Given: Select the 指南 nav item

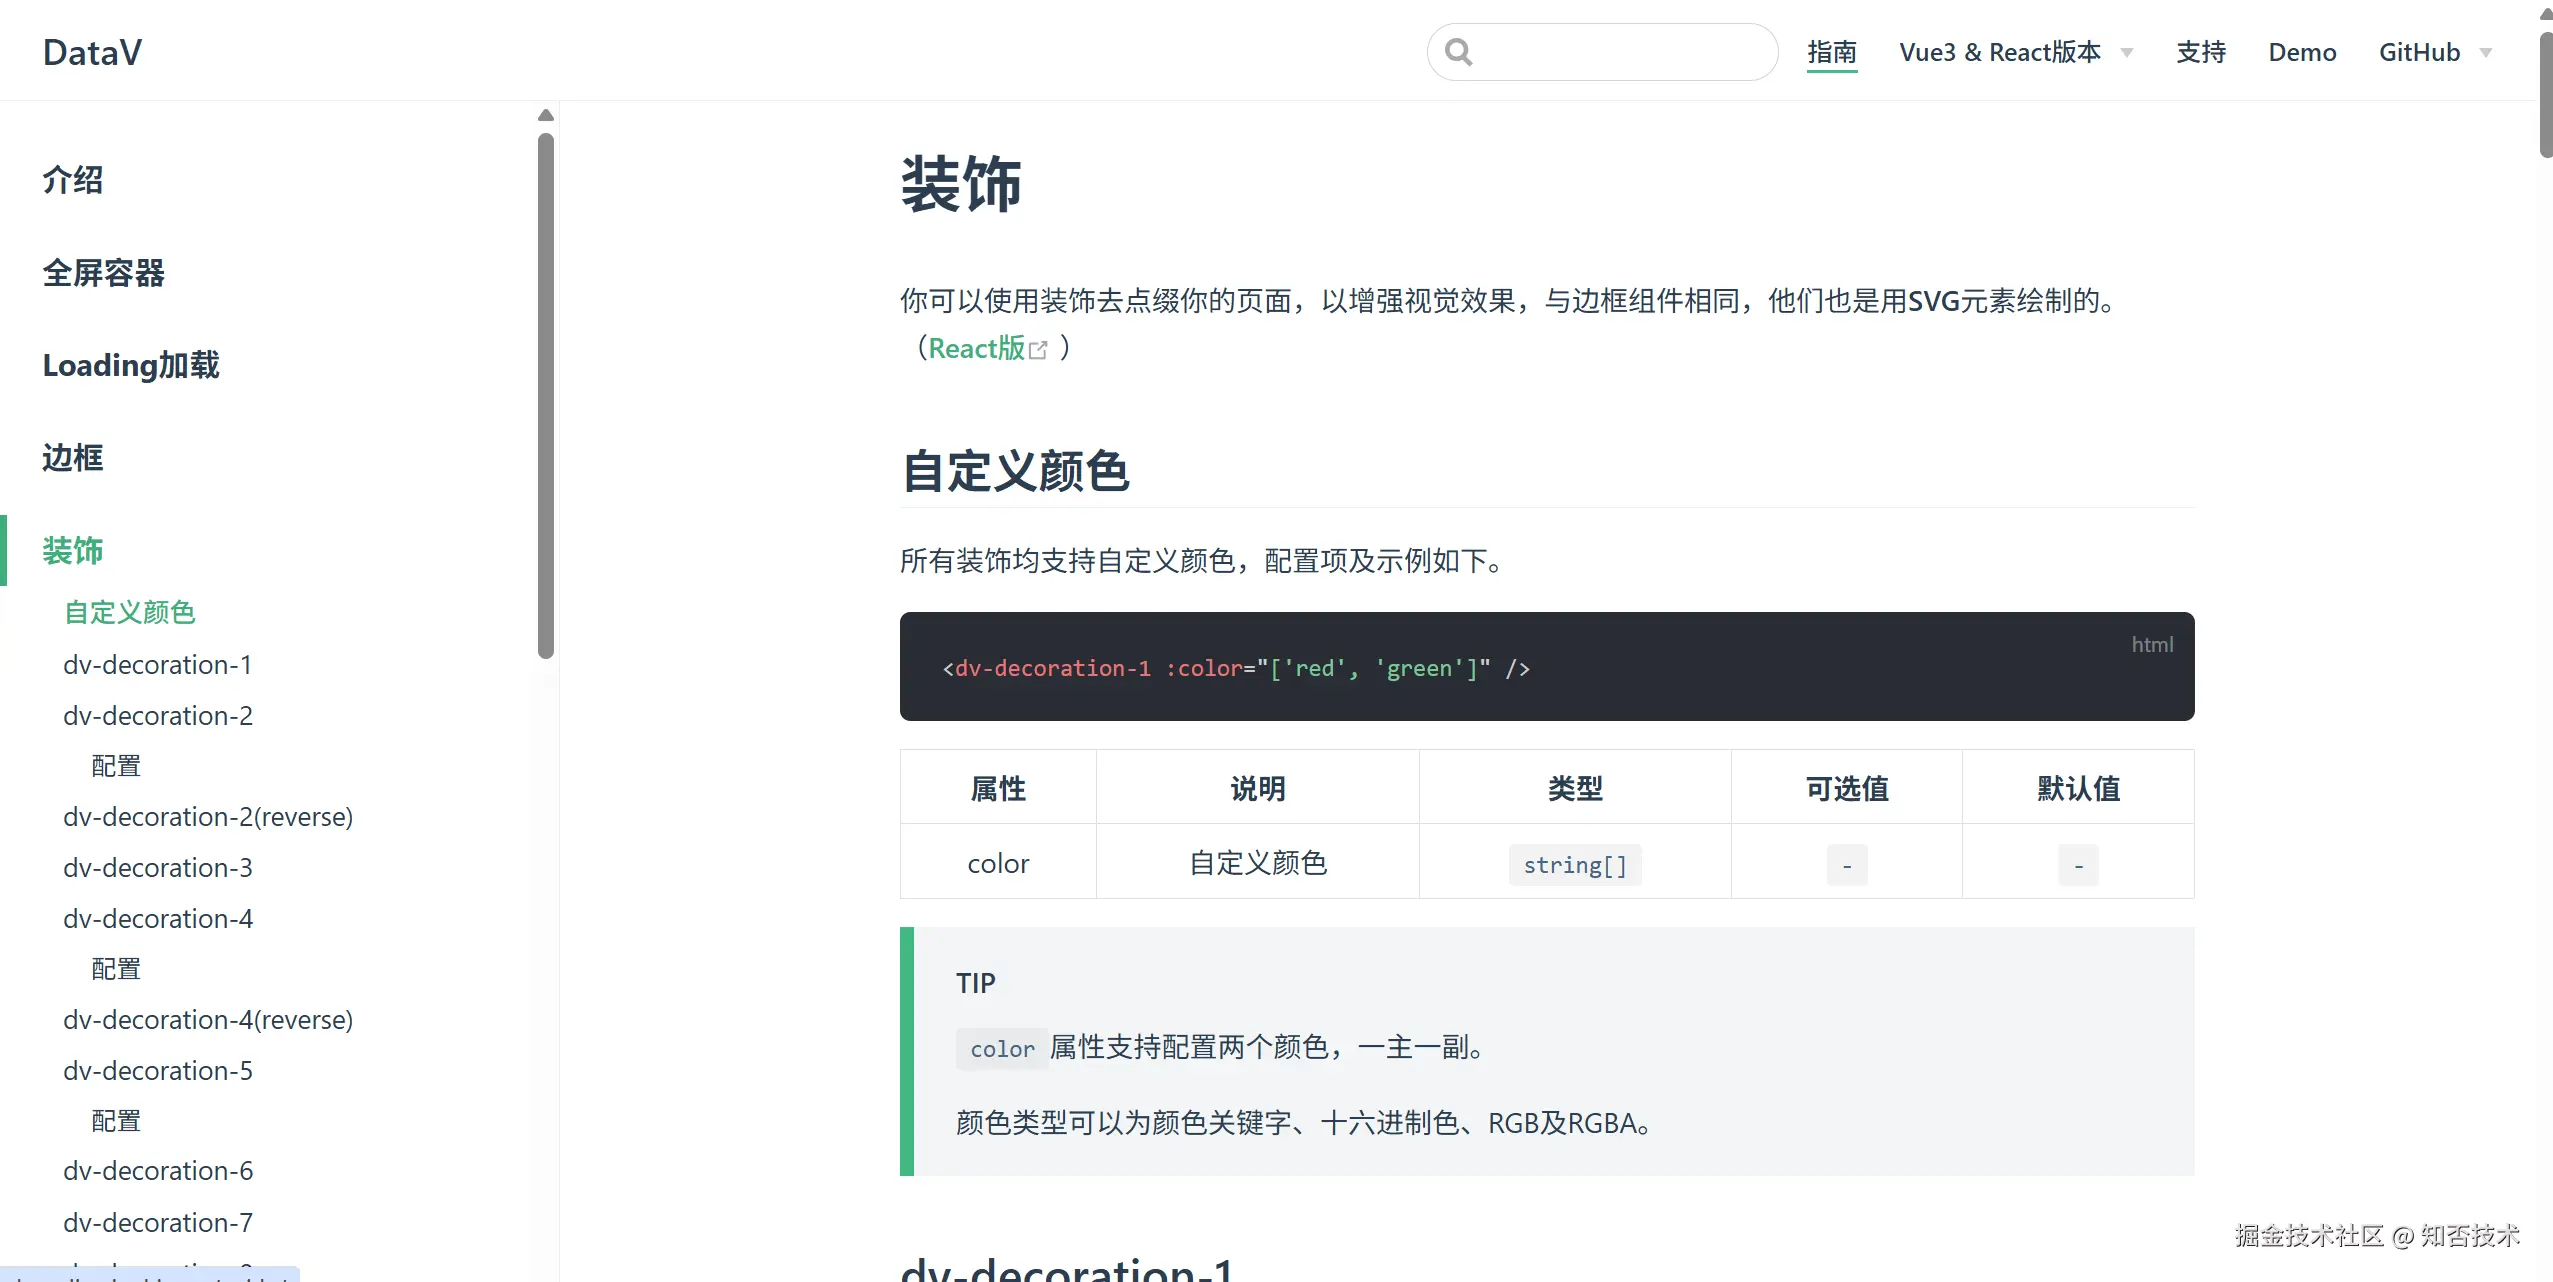Looking at the screenshot, I should (x=1831, y=52).
